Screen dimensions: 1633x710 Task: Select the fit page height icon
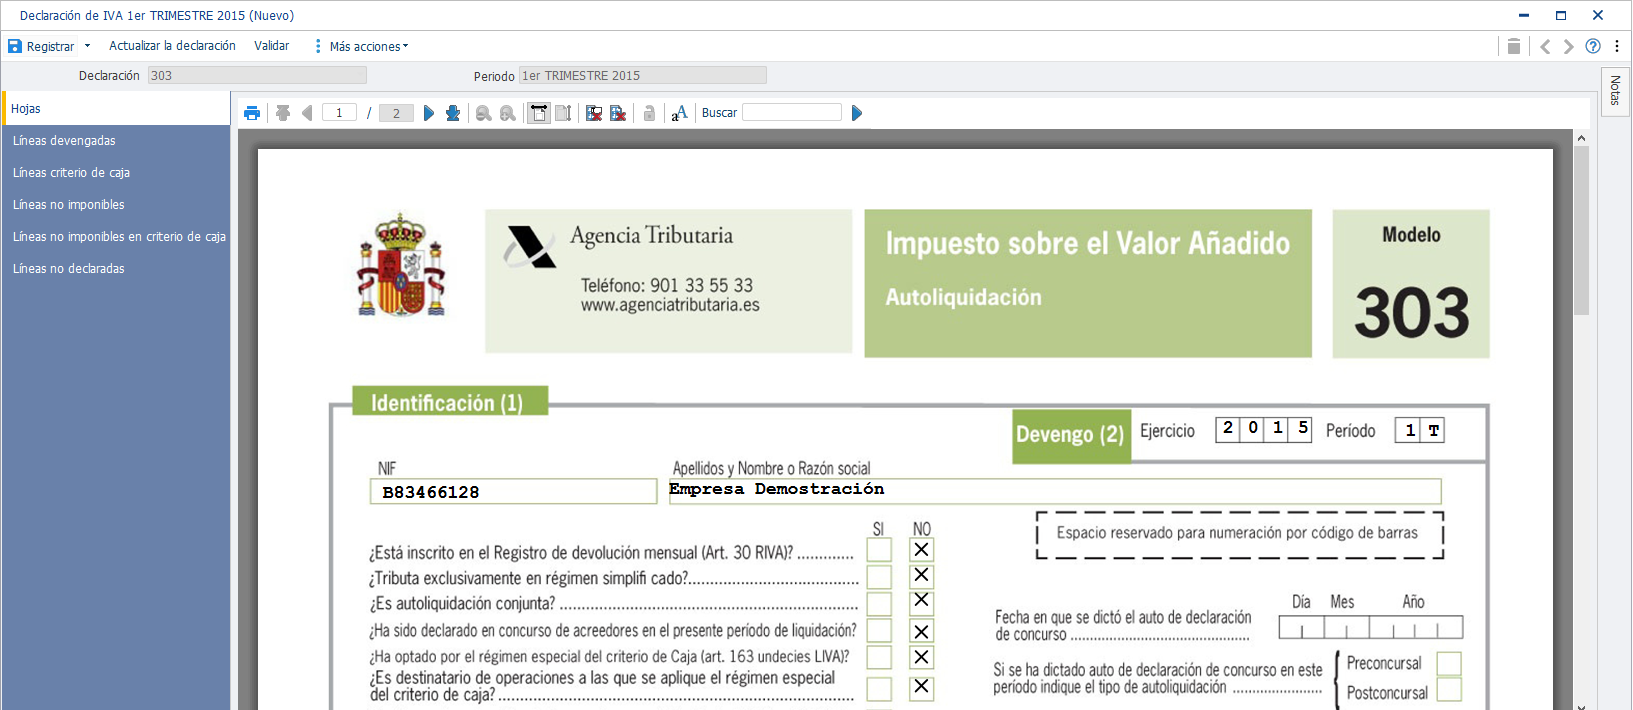563,113
